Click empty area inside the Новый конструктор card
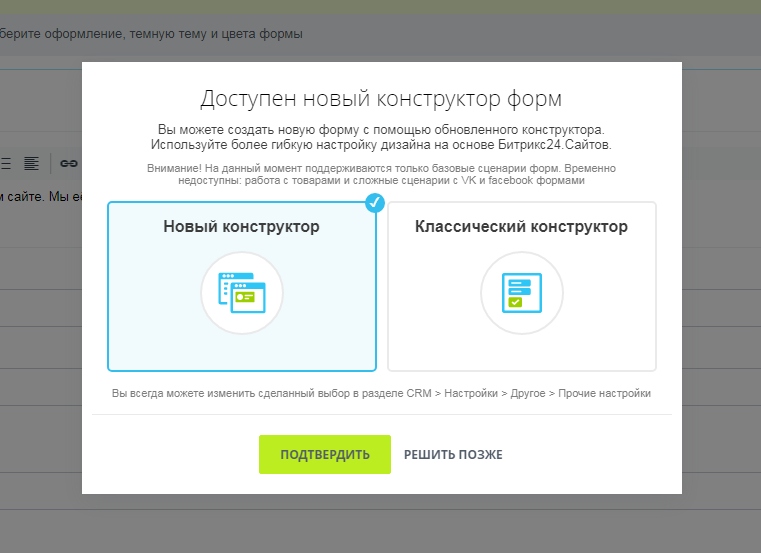 150,320
